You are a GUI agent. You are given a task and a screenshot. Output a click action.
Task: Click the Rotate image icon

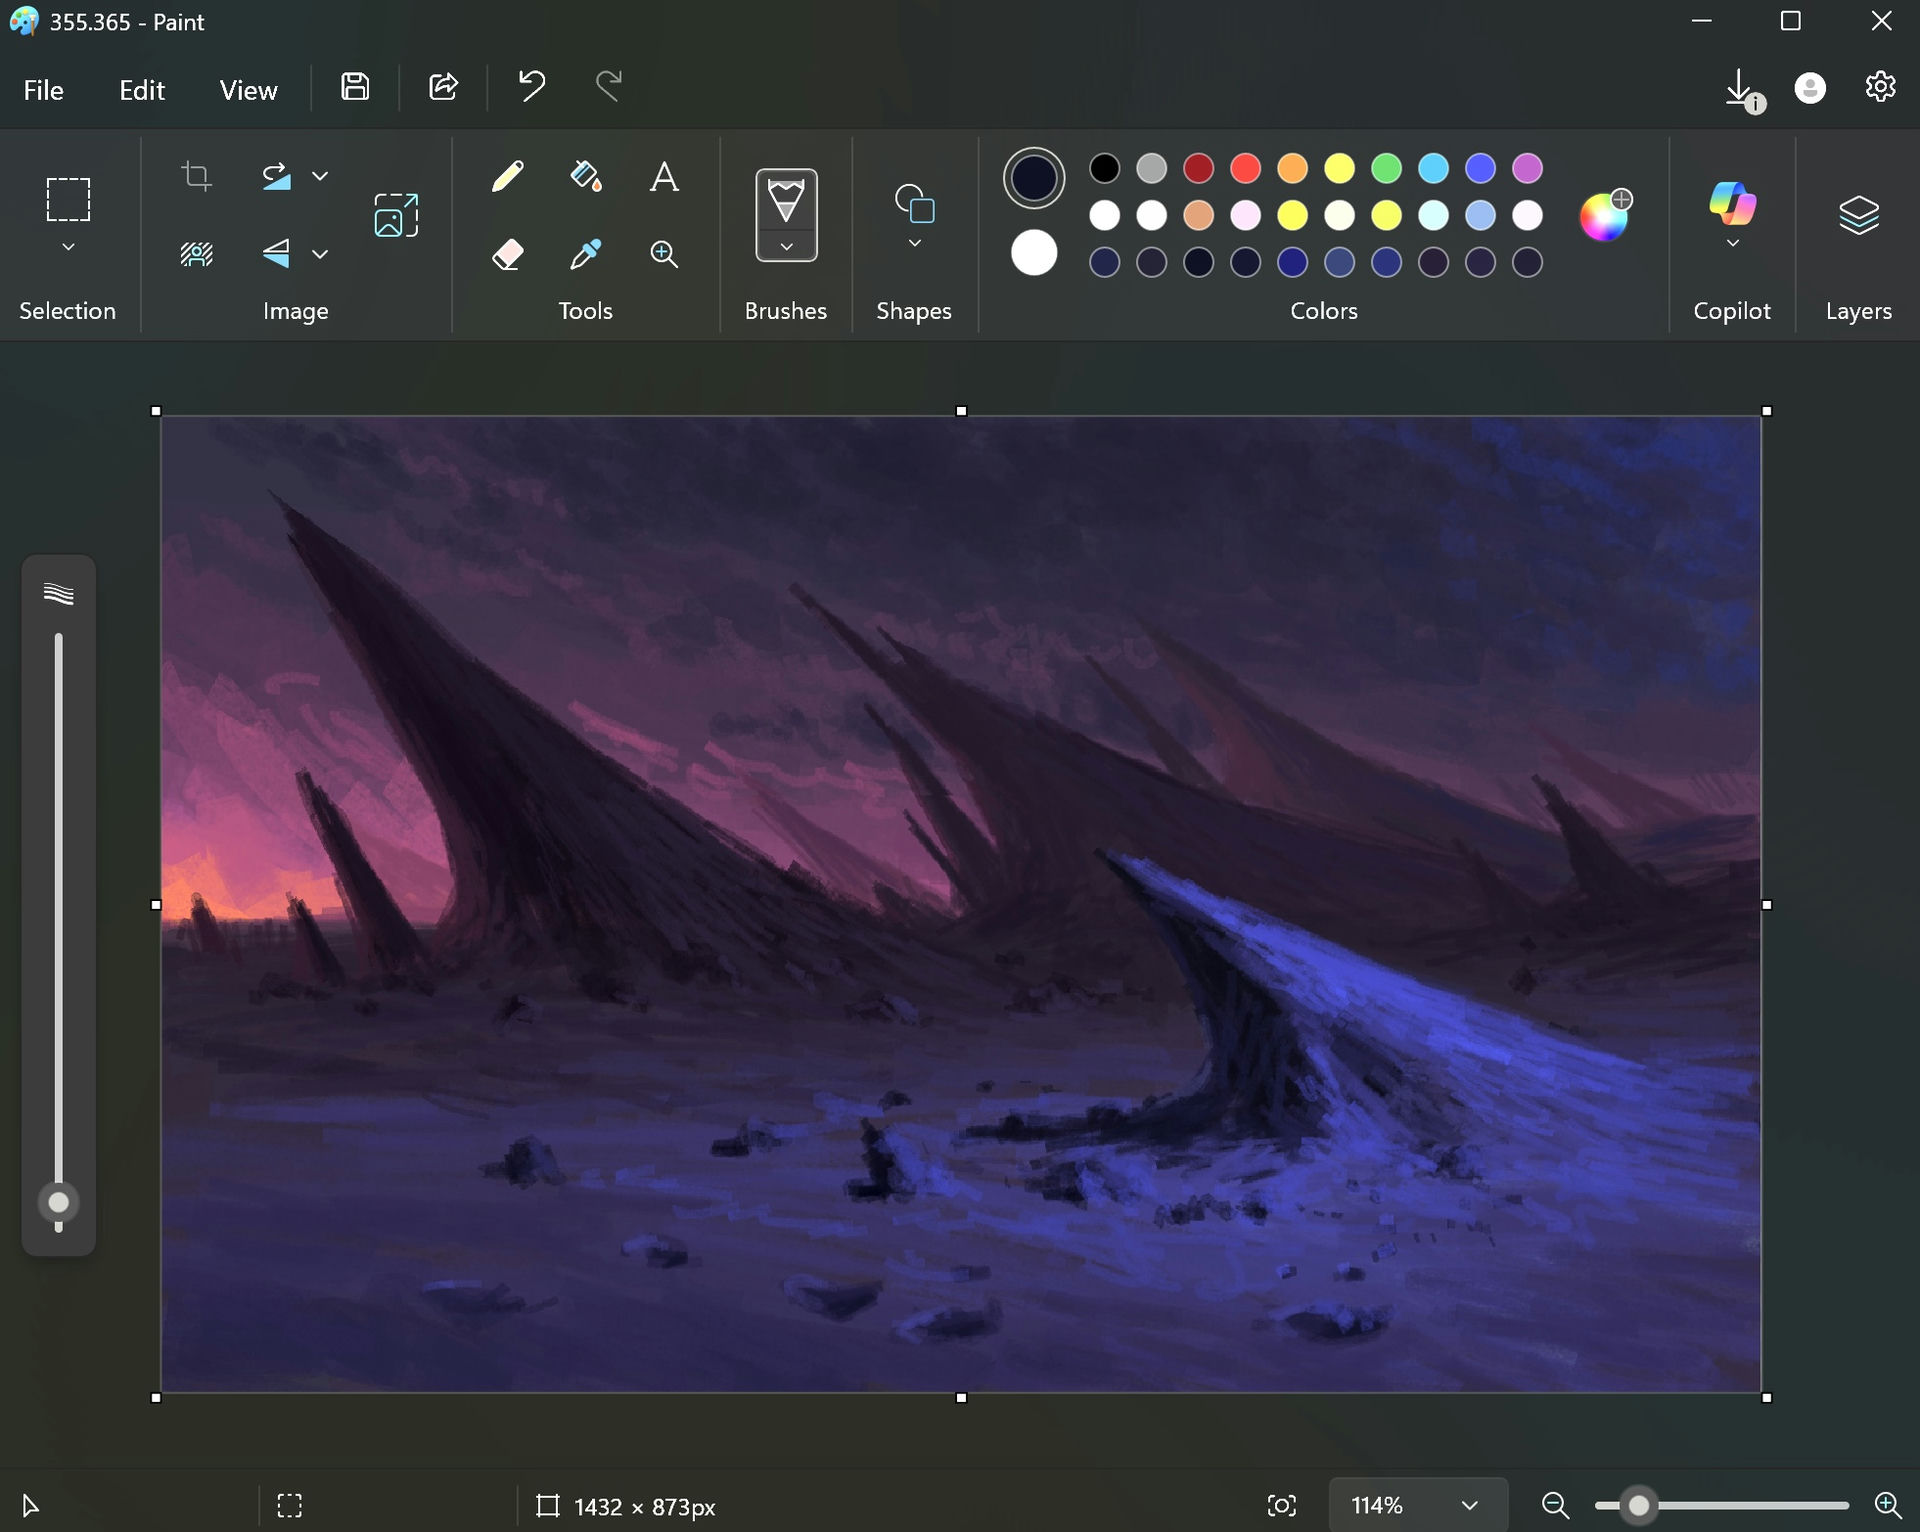277,176
